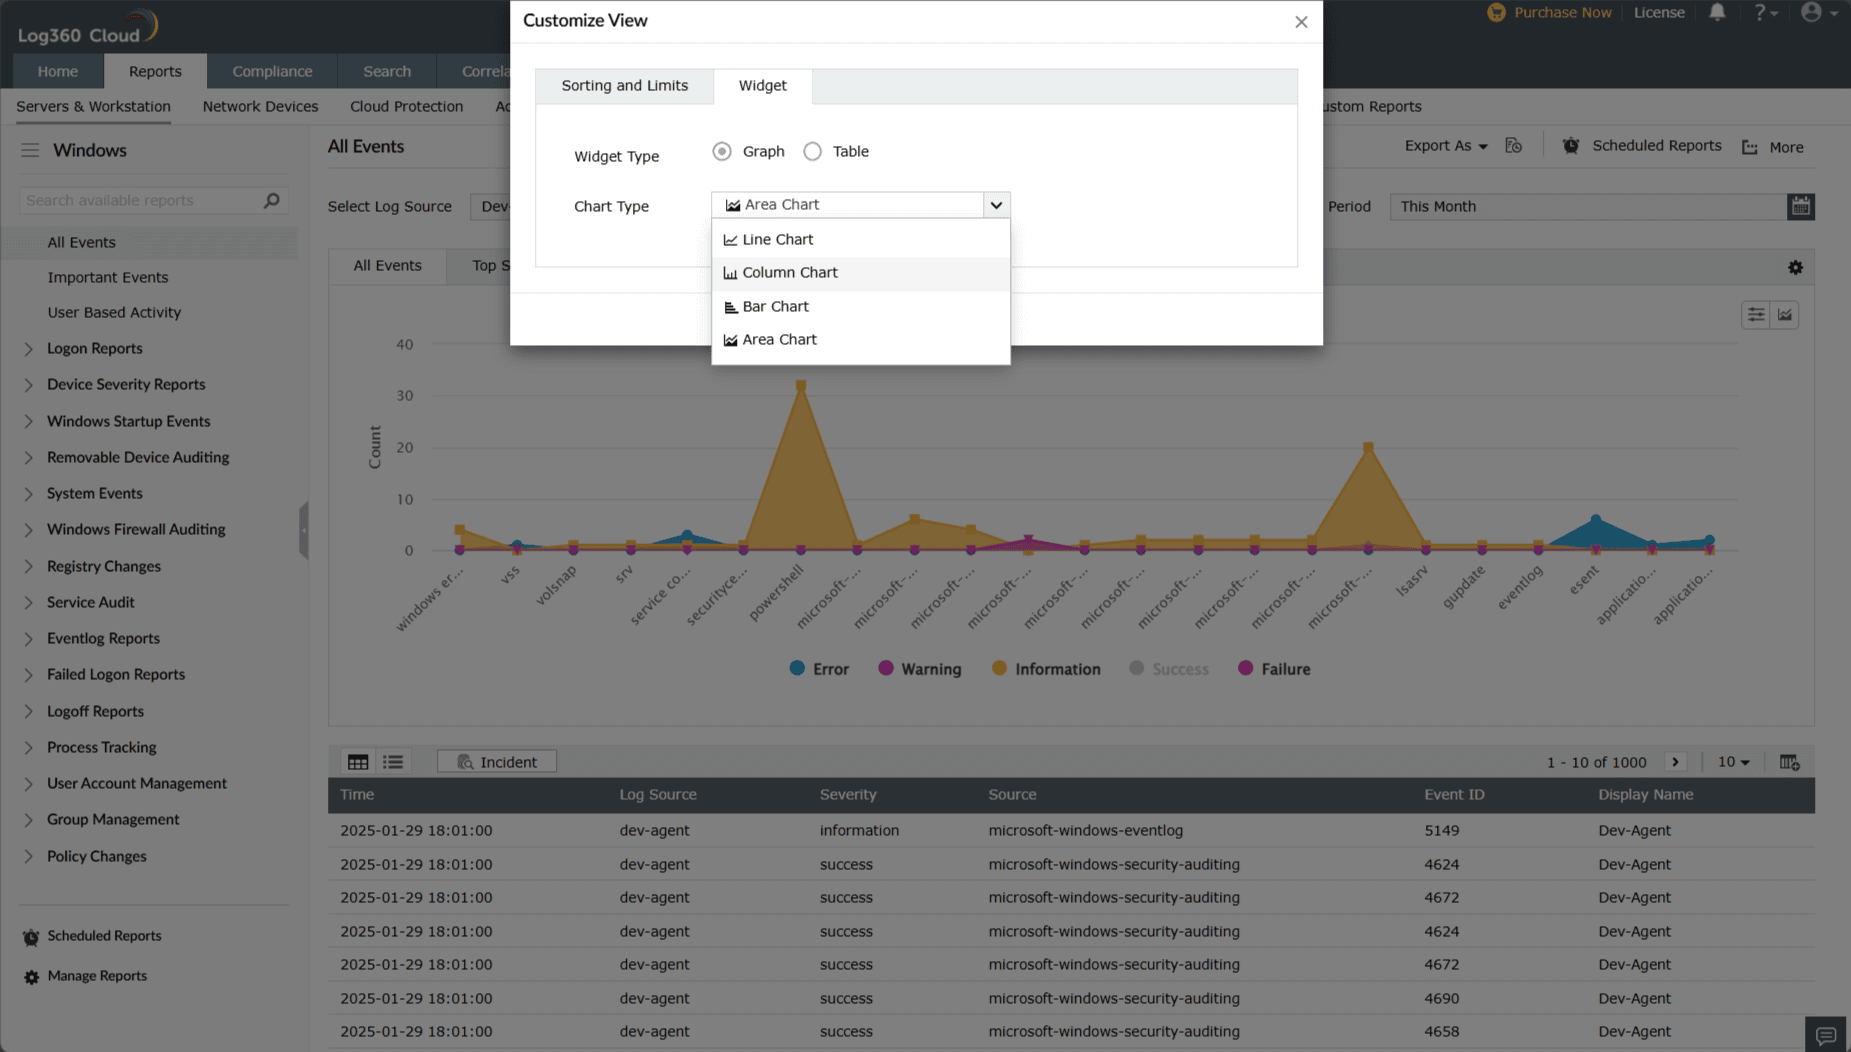Click the add column icon above the table
This screenshot has height=1052, width=1851.
(1789, 761)
